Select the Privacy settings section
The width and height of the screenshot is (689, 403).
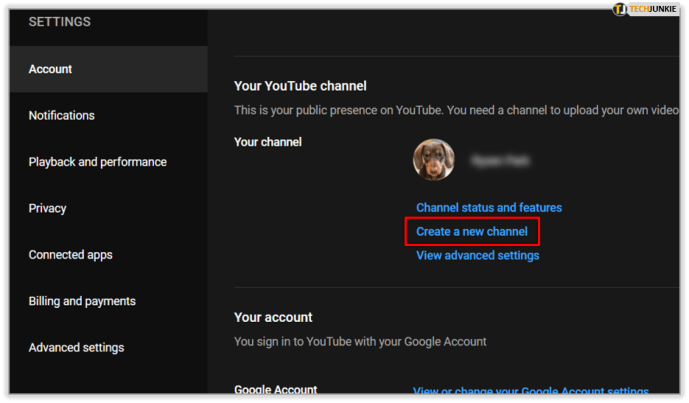click(x=47, y=208)
